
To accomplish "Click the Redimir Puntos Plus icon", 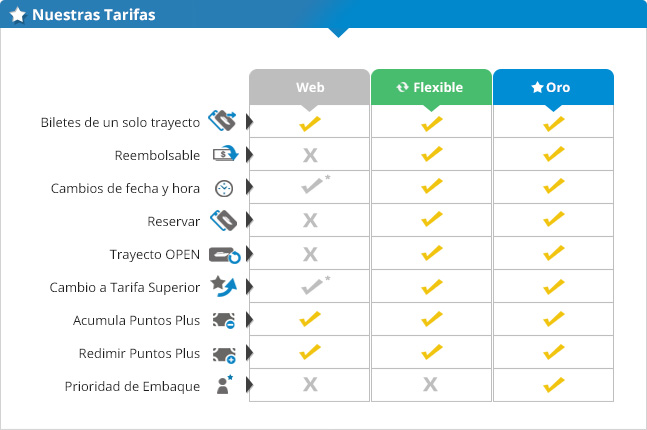I will pyautogui.click(x=224, y=354).
